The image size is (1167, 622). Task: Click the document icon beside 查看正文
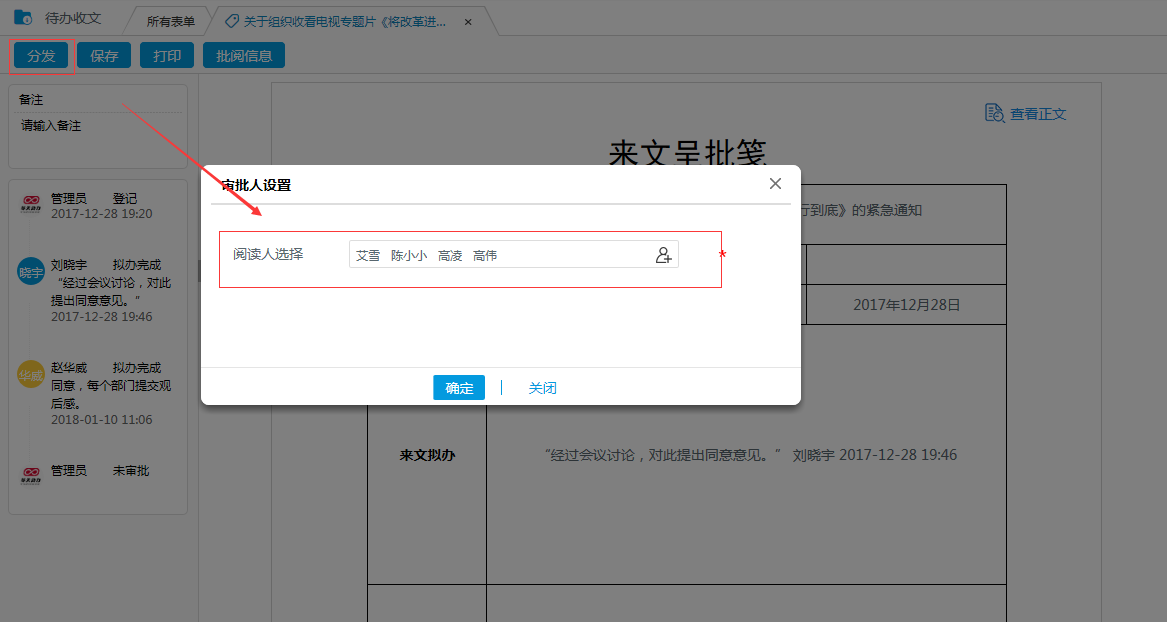pyautogui.click(x=994, y=114)
